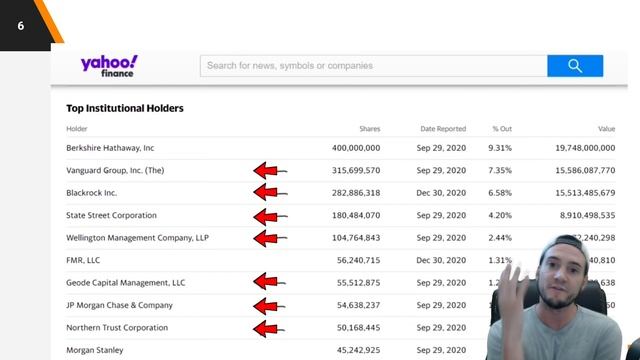Select State Street Corporation holder name

pyautogui.click(x=111, y=215)
